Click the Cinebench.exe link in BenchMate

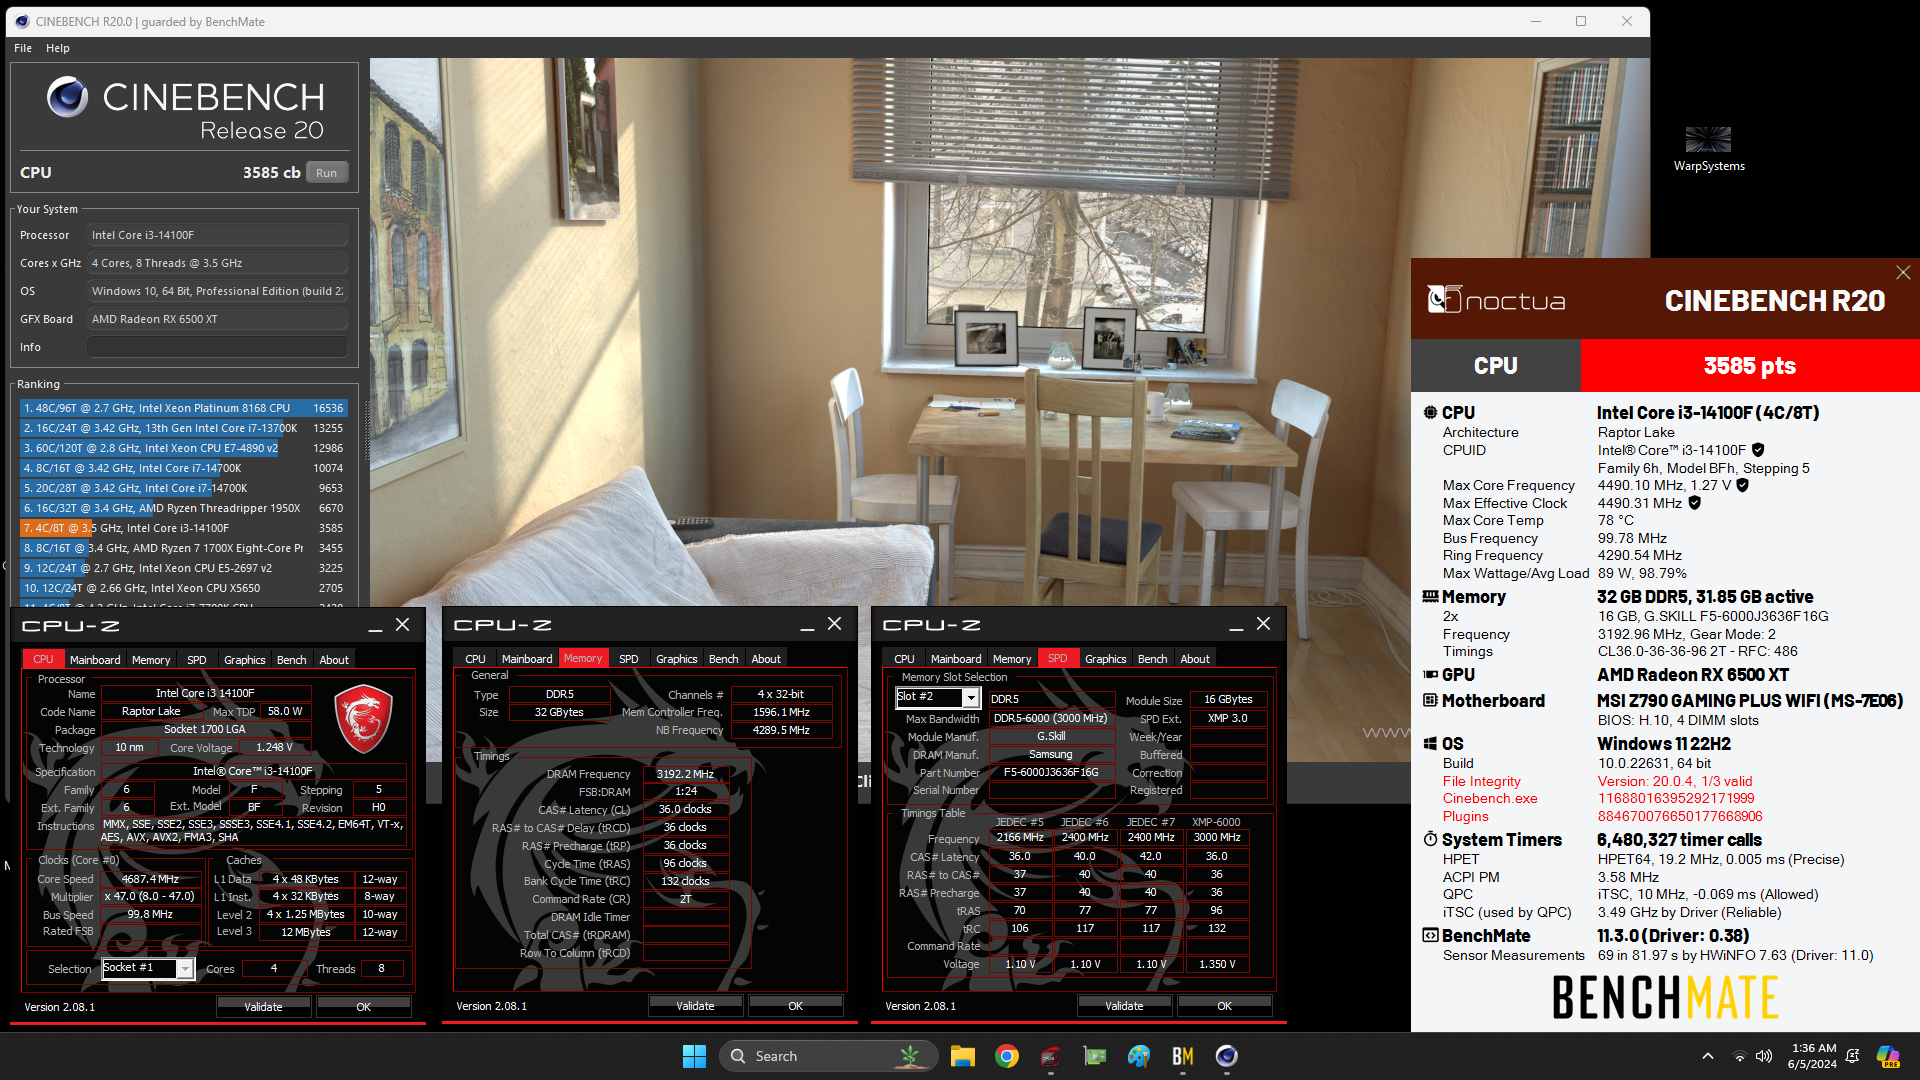coord(1490,798)
